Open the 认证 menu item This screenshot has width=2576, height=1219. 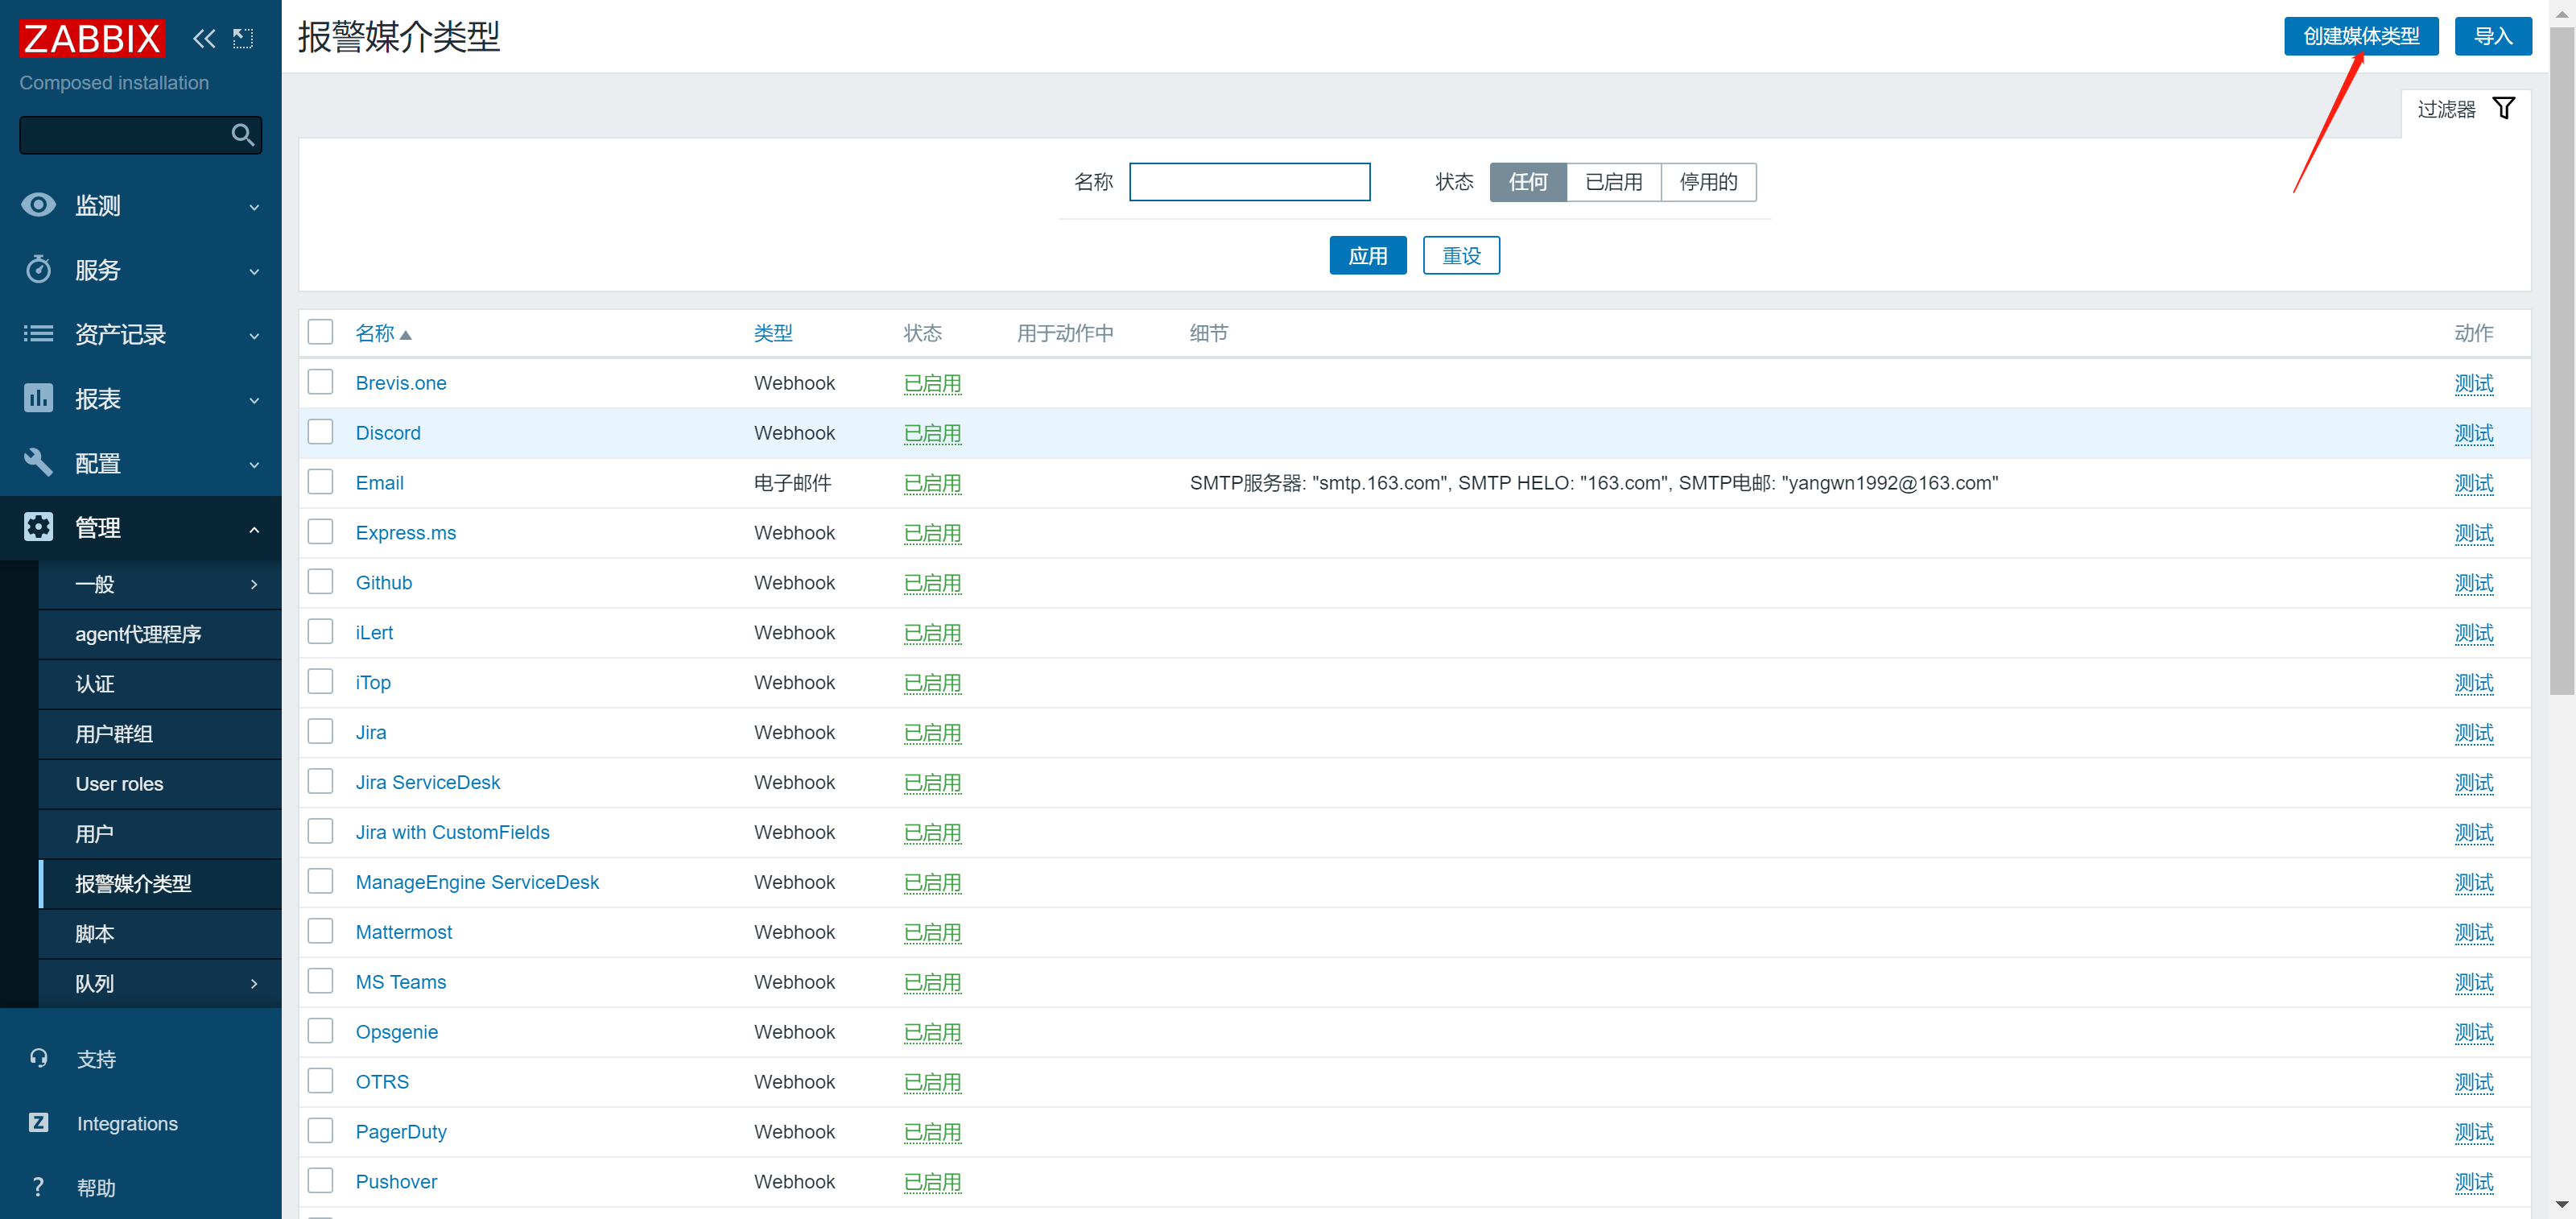(160, 684)
